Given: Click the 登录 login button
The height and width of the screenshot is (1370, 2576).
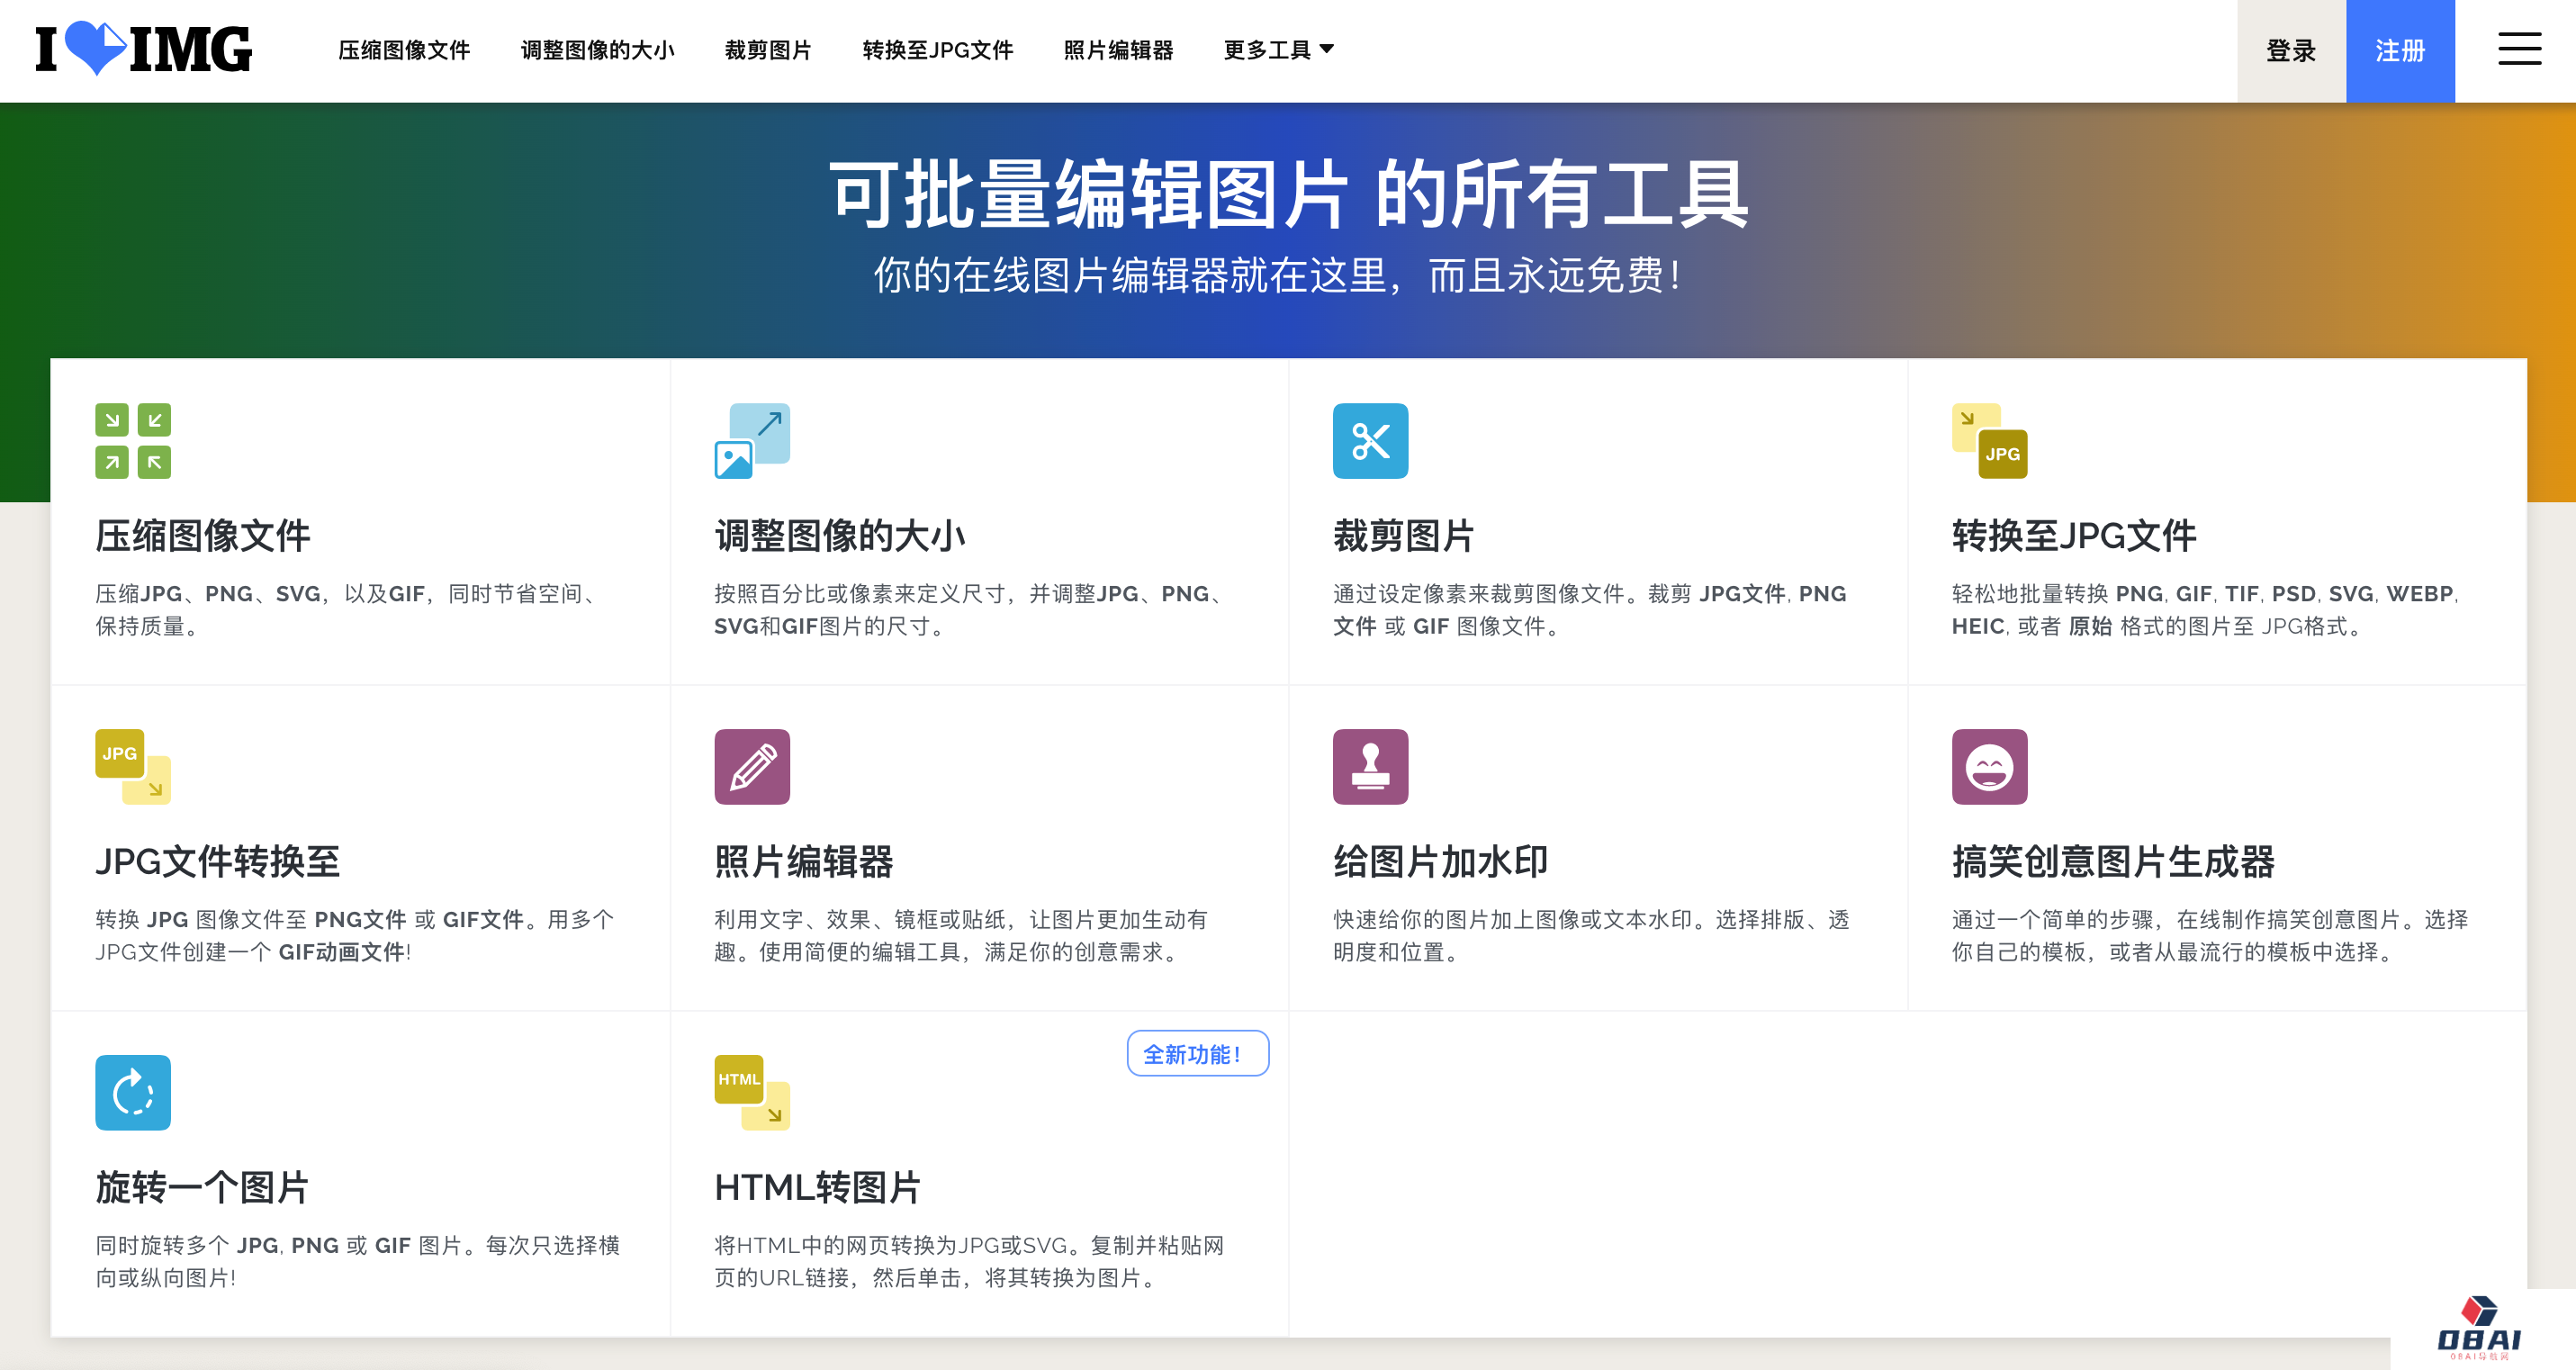Looking at the screenshot, I should [x=2290, y=51].
